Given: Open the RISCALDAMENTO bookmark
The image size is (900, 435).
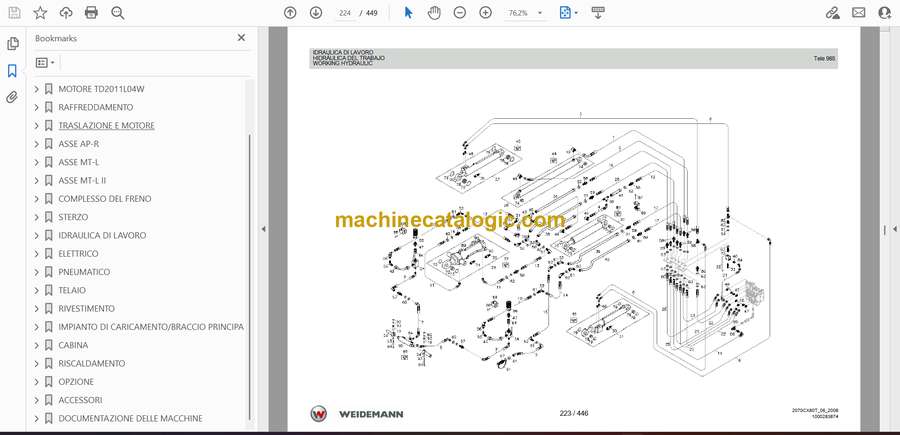Looking at the screenshot, I should 91,363.
